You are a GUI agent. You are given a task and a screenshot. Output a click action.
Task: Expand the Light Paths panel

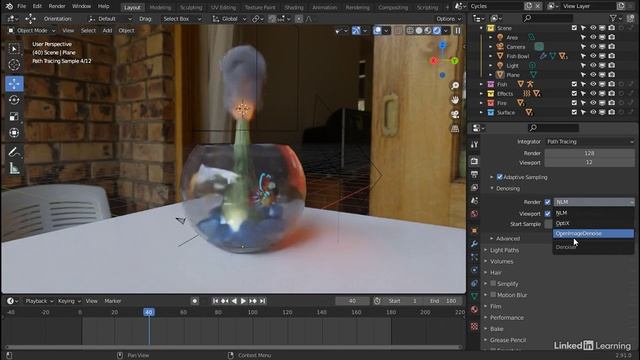coord(504,250)
